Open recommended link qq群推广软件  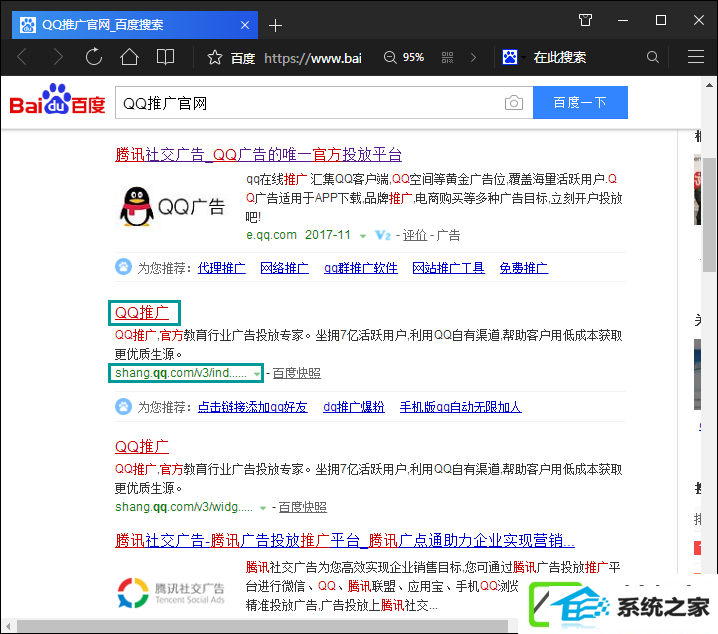point(361,268)
